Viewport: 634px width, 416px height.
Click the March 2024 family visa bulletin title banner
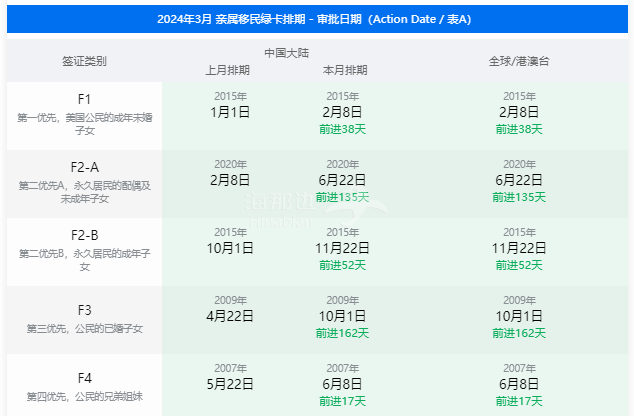coord(316,19)
